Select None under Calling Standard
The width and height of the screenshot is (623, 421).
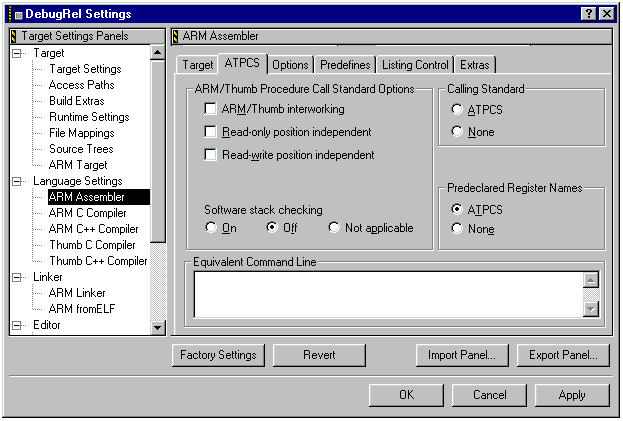(x=457, y=132)
